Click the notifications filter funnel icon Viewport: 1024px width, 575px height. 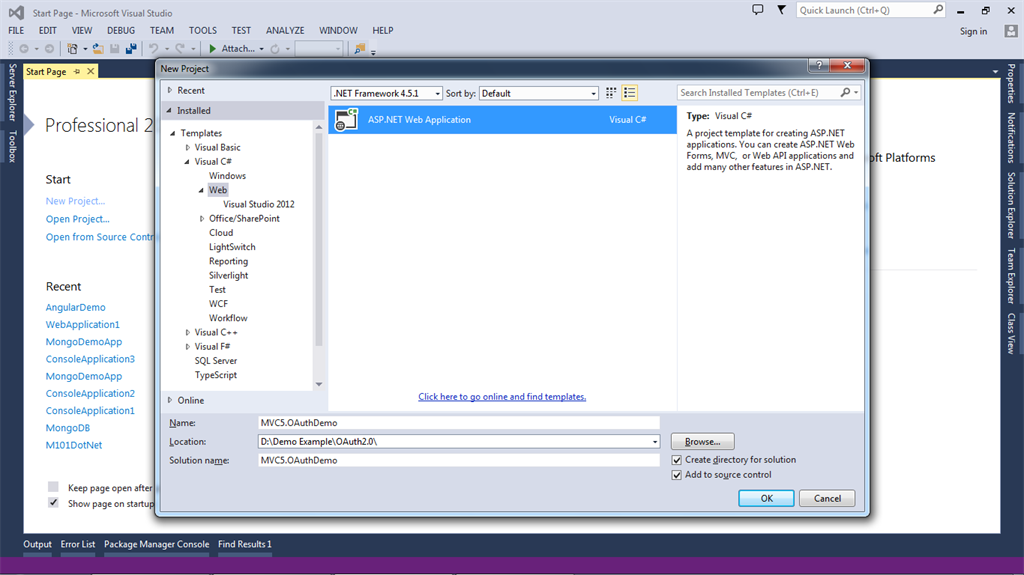pyautogui.click(x=781, y=10)
